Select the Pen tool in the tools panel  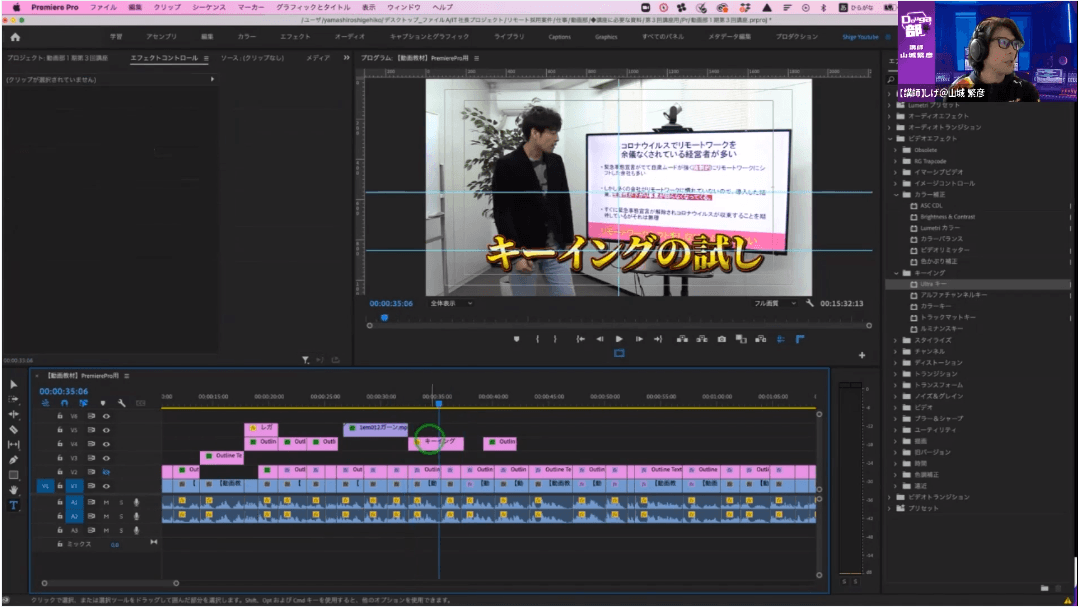coord(14,460)
